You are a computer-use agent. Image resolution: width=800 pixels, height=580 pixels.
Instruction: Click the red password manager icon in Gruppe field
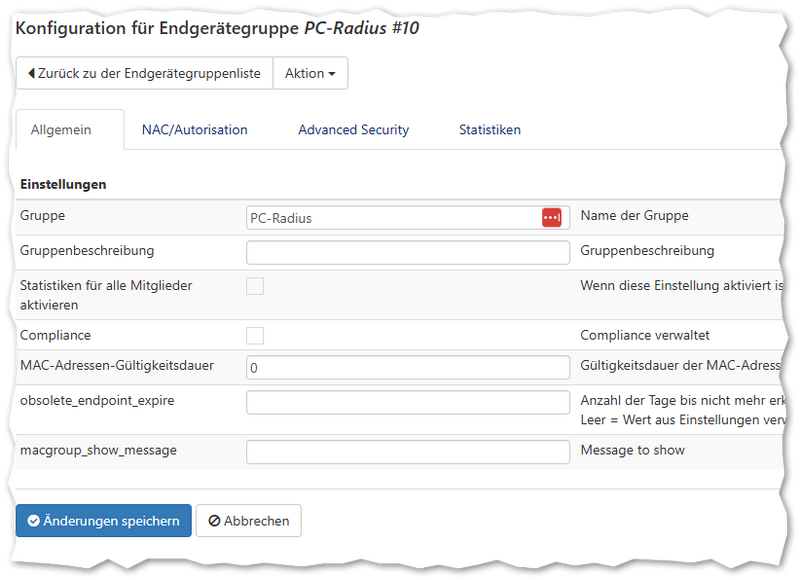[552, 218]
